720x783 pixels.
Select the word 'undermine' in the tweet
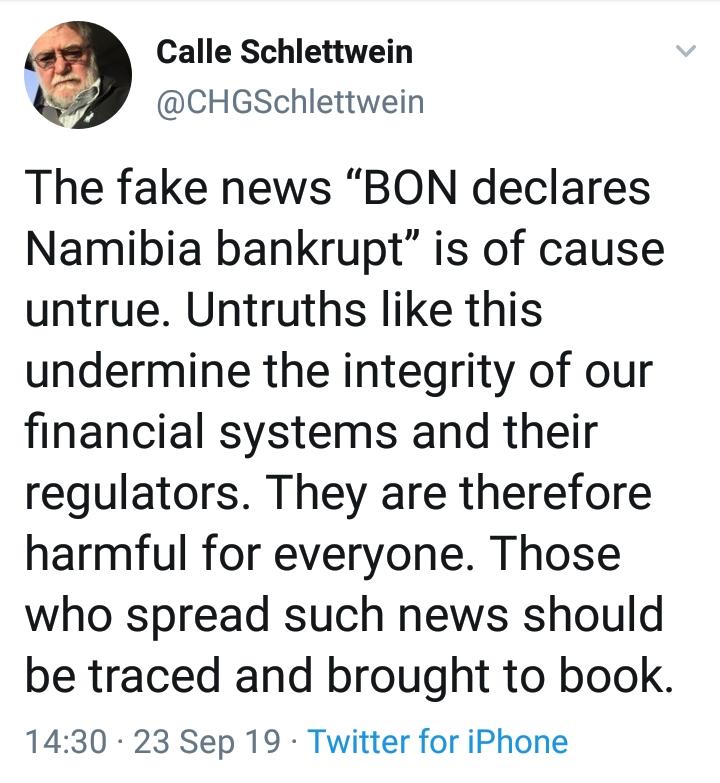coord(138,371)
